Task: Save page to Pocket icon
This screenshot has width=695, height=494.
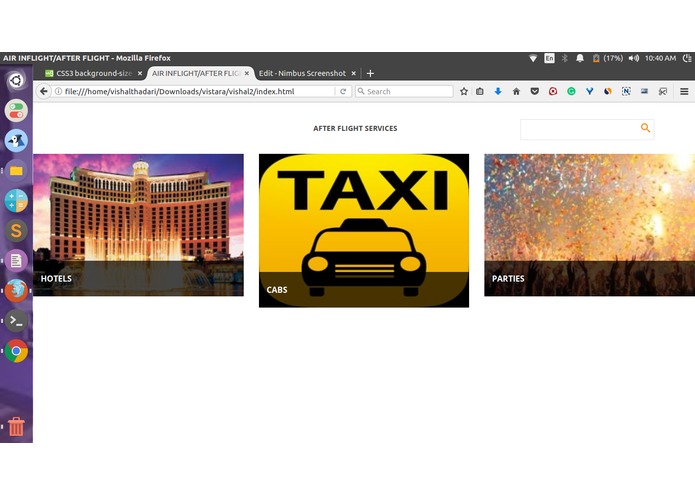Action: click(x=535, y=91)
